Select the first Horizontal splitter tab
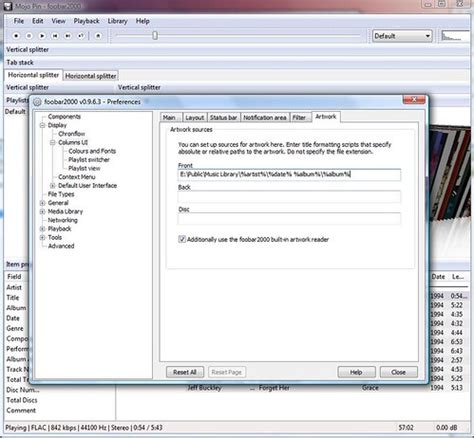Viewport: 474px width, 438px height. (x=33, y=75)
